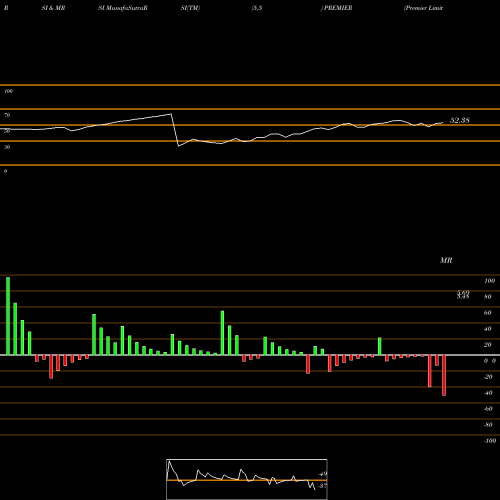Image resolution: width=500 pixels, height=500 pixels.
Task: Click the -60 label on MR axis
Action: [488, 409]
